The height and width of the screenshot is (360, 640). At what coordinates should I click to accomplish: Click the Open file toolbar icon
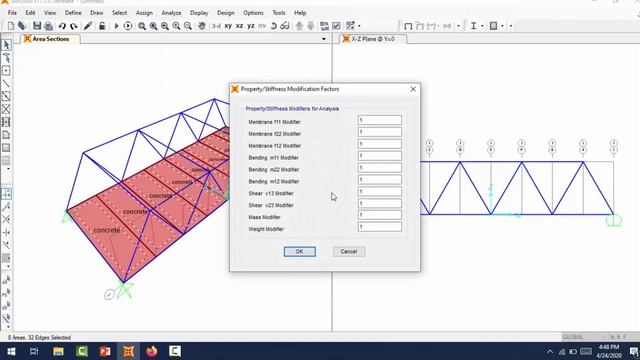click(22, 26)
